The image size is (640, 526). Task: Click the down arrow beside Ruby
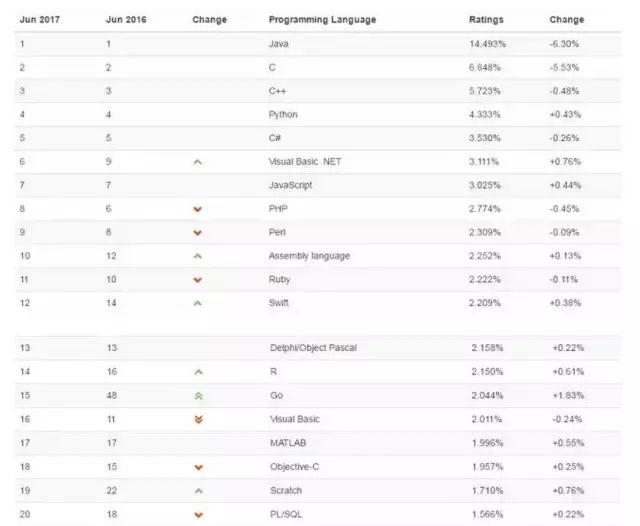coord(198,280)
